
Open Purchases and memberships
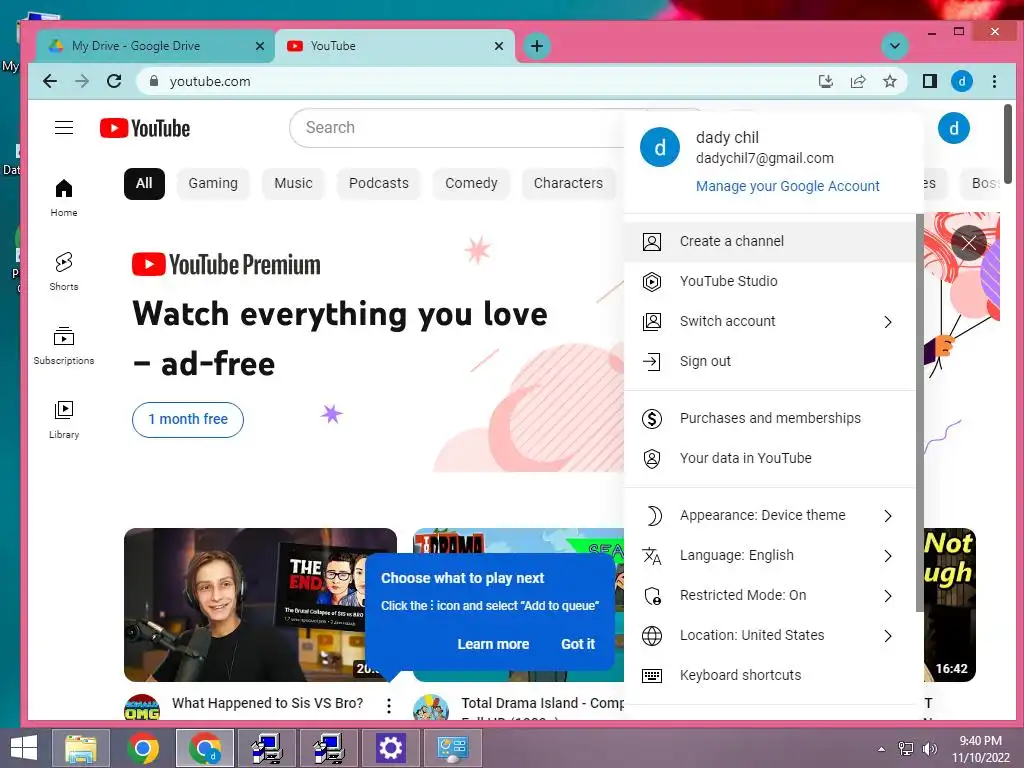point(769,419)
